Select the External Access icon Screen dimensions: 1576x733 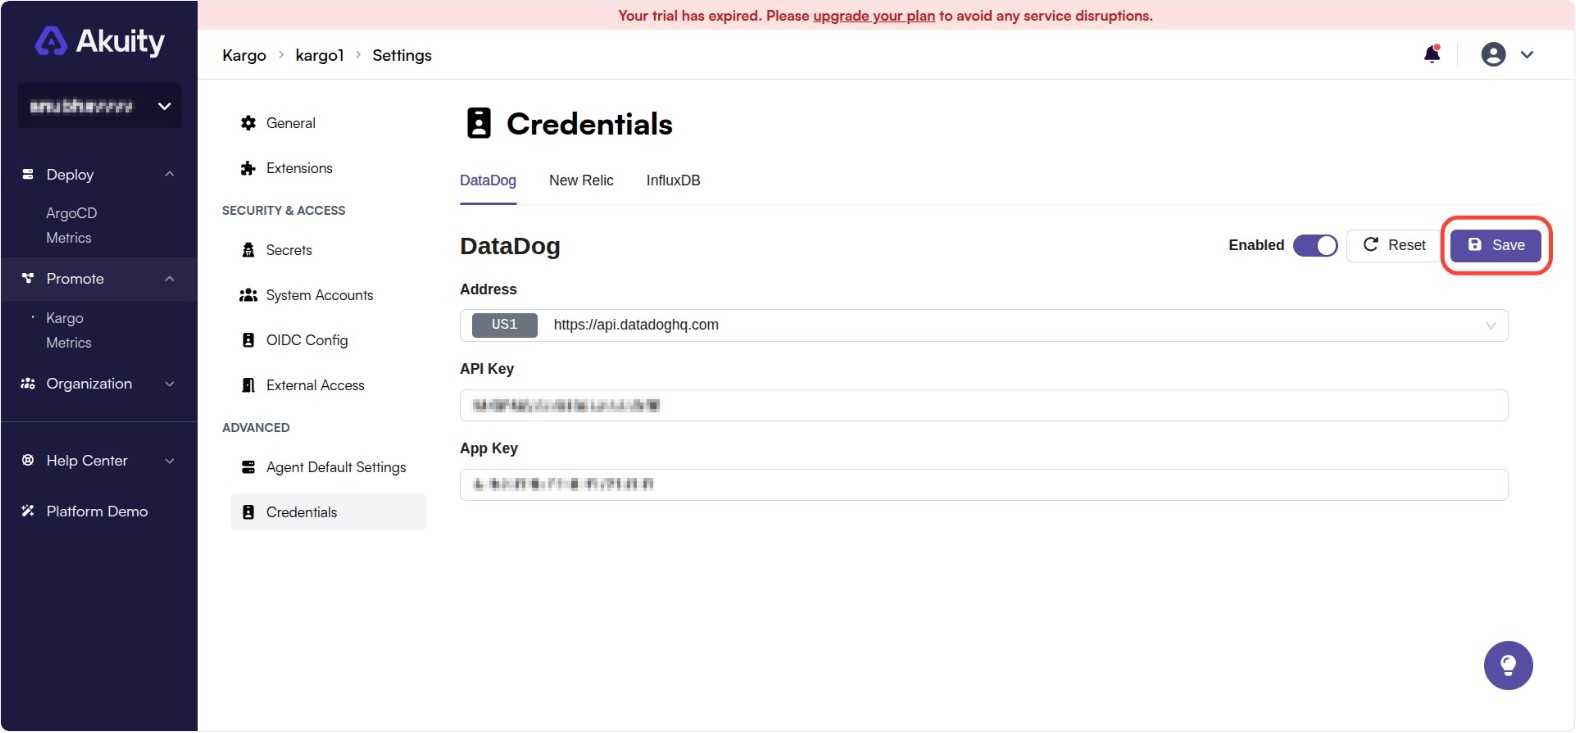248,385
